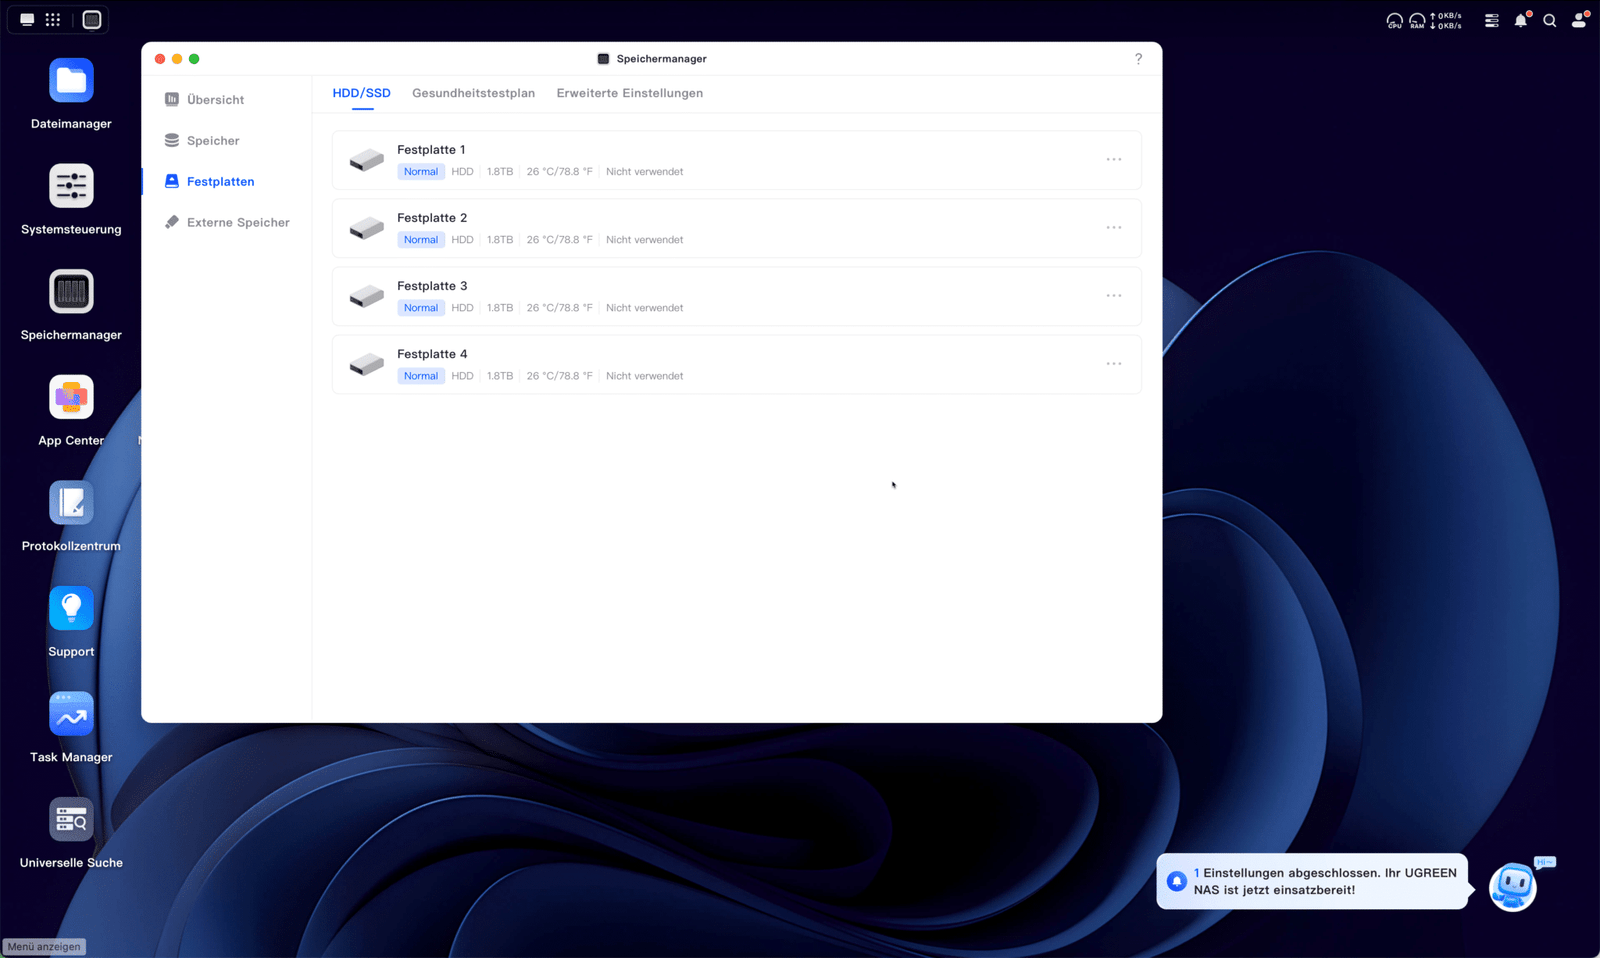The width and height of the screenshot is (1600, 958).
Task: Launch Systemsteuerung from the desktop
Action: (71, 187)
